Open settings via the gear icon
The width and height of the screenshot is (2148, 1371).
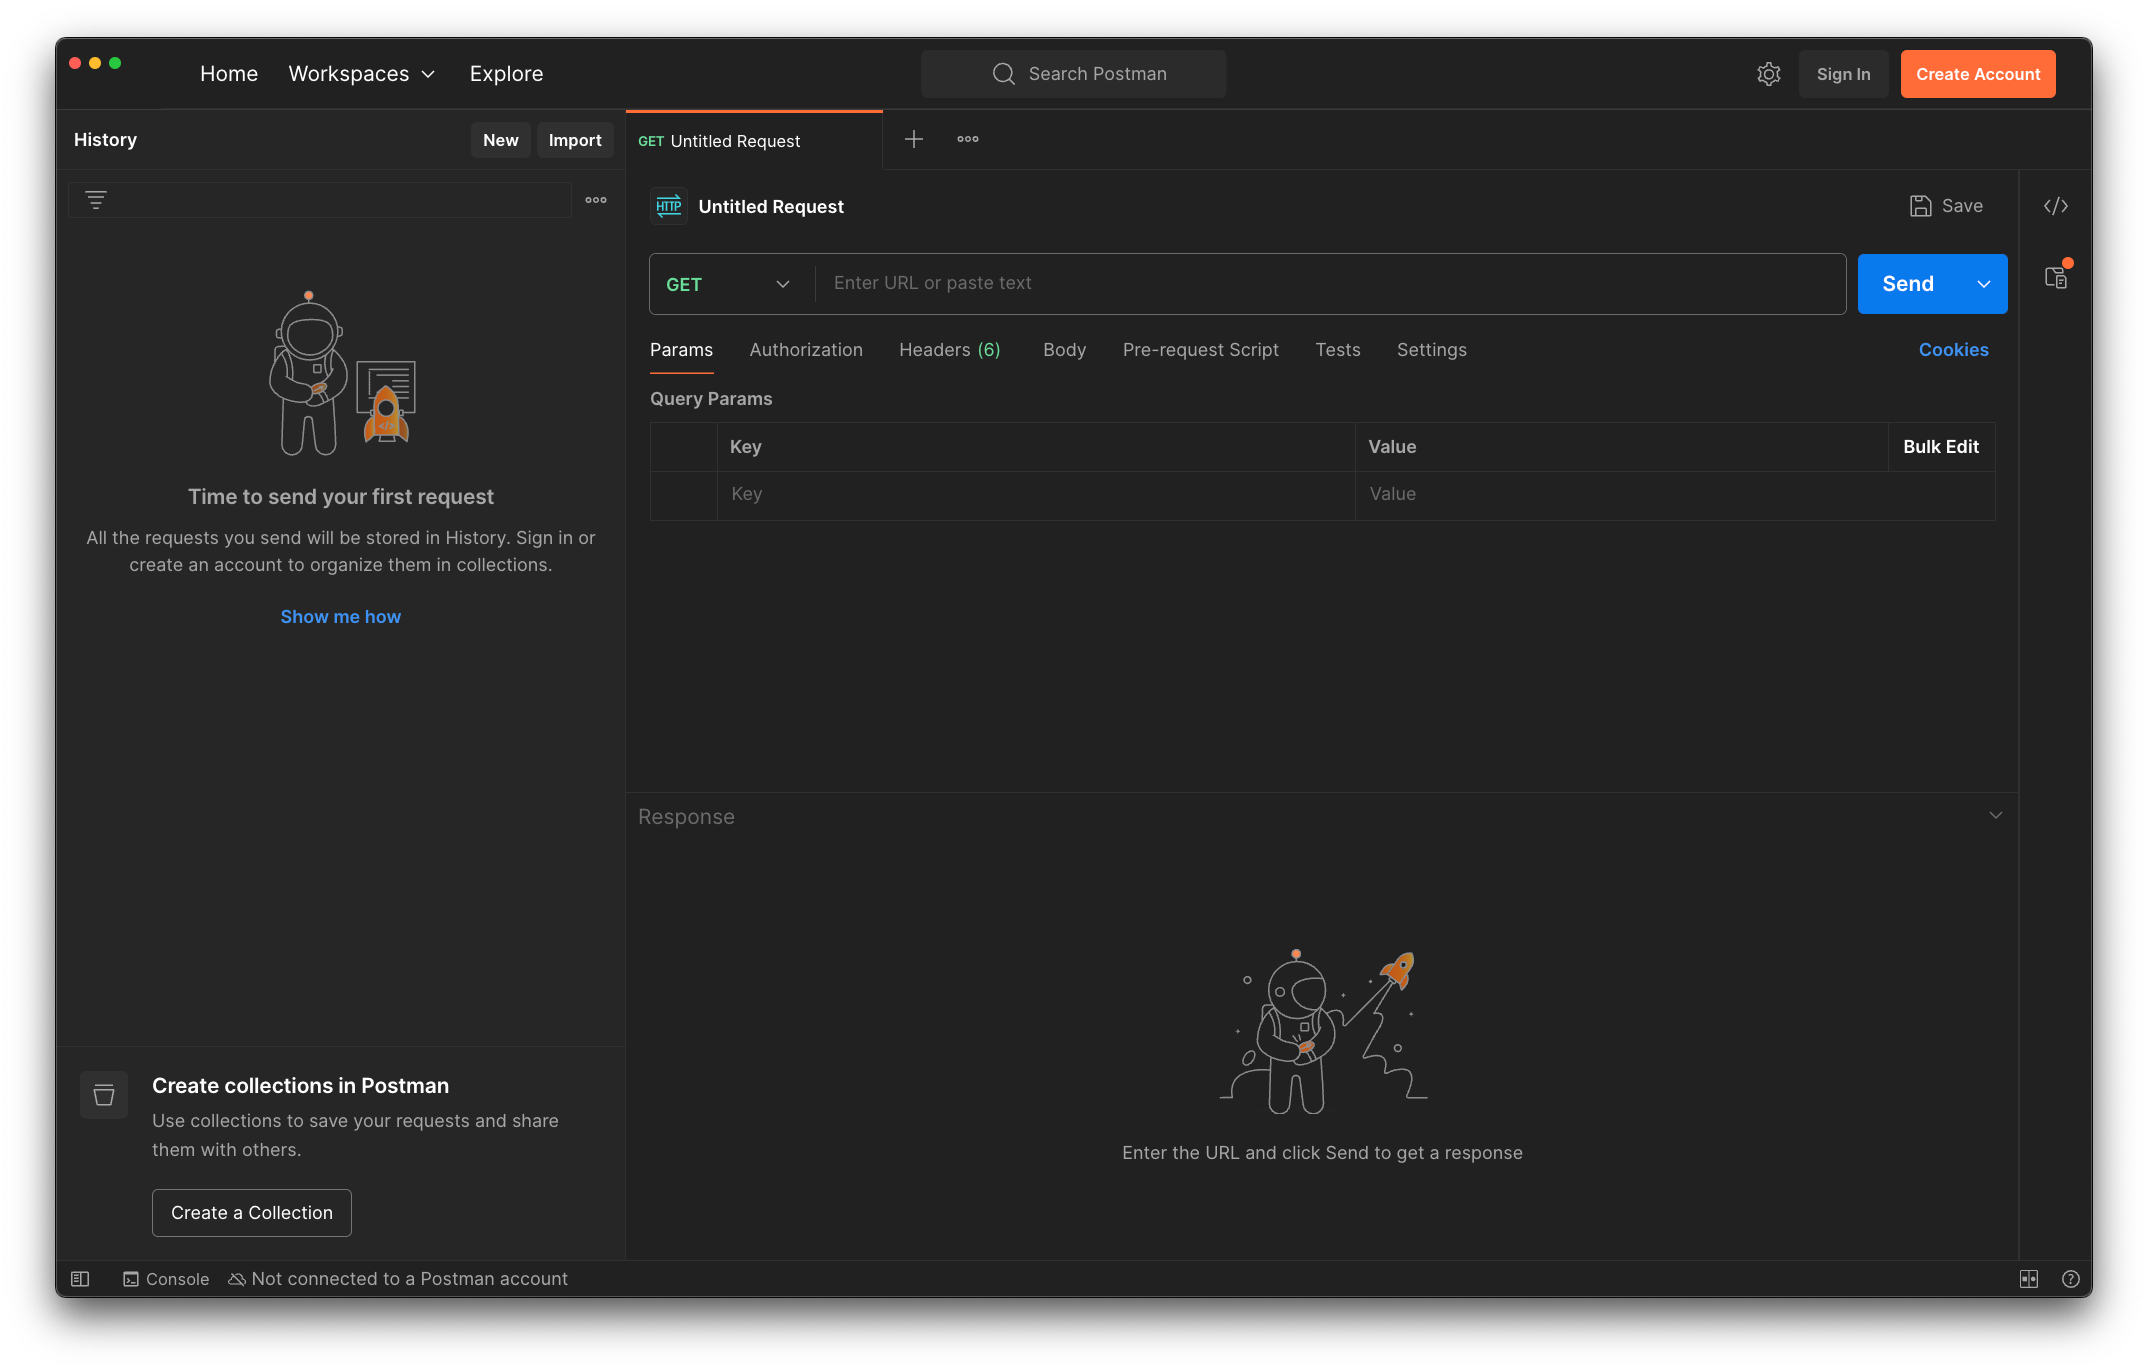click(1768, 74)
